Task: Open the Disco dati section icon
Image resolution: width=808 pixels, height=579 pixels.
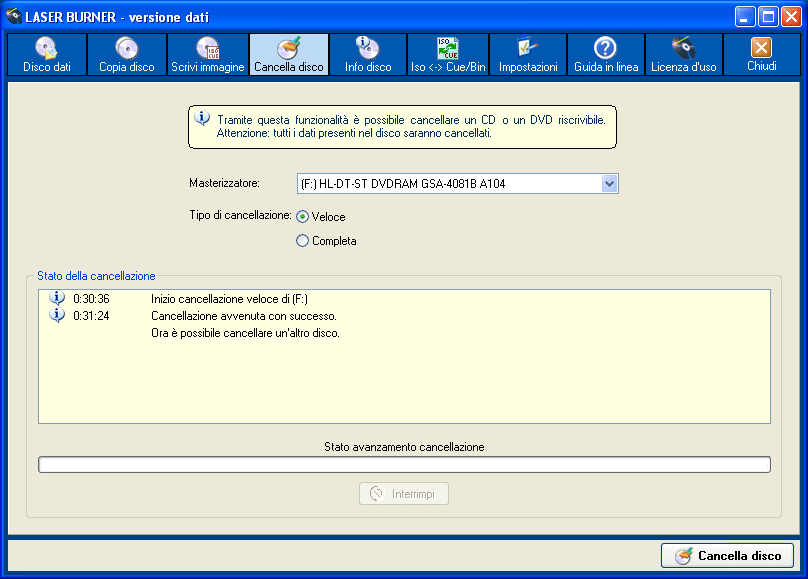Action: [x=47, y=54]
